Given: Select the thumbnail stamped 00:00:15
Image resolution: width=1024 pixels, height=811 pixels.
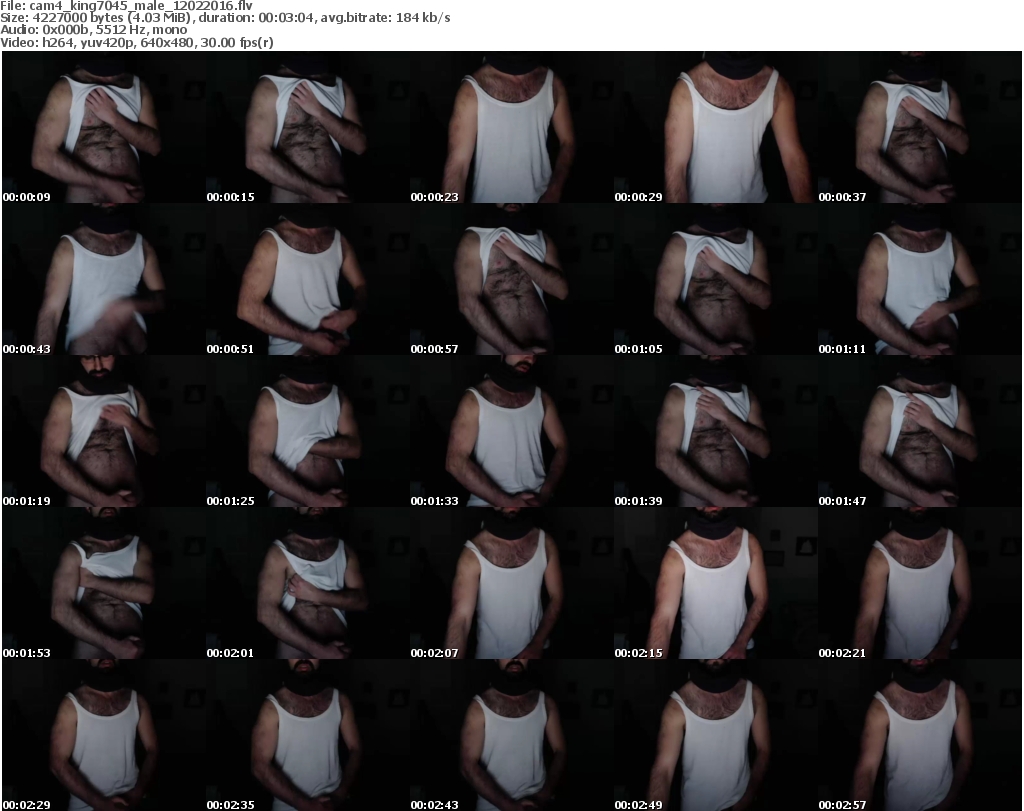Looking at the screenshot, I should tap(308, 127).
